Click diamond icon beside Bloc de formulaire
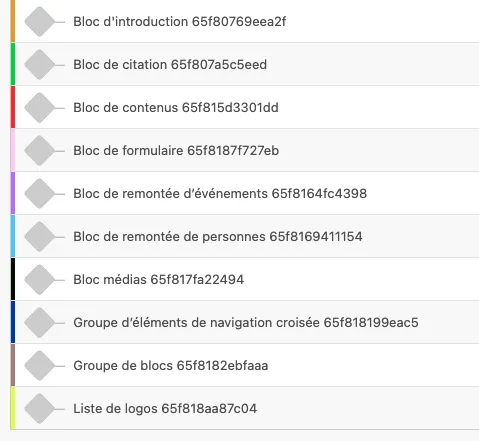The image size is (479, 441). 39,151
